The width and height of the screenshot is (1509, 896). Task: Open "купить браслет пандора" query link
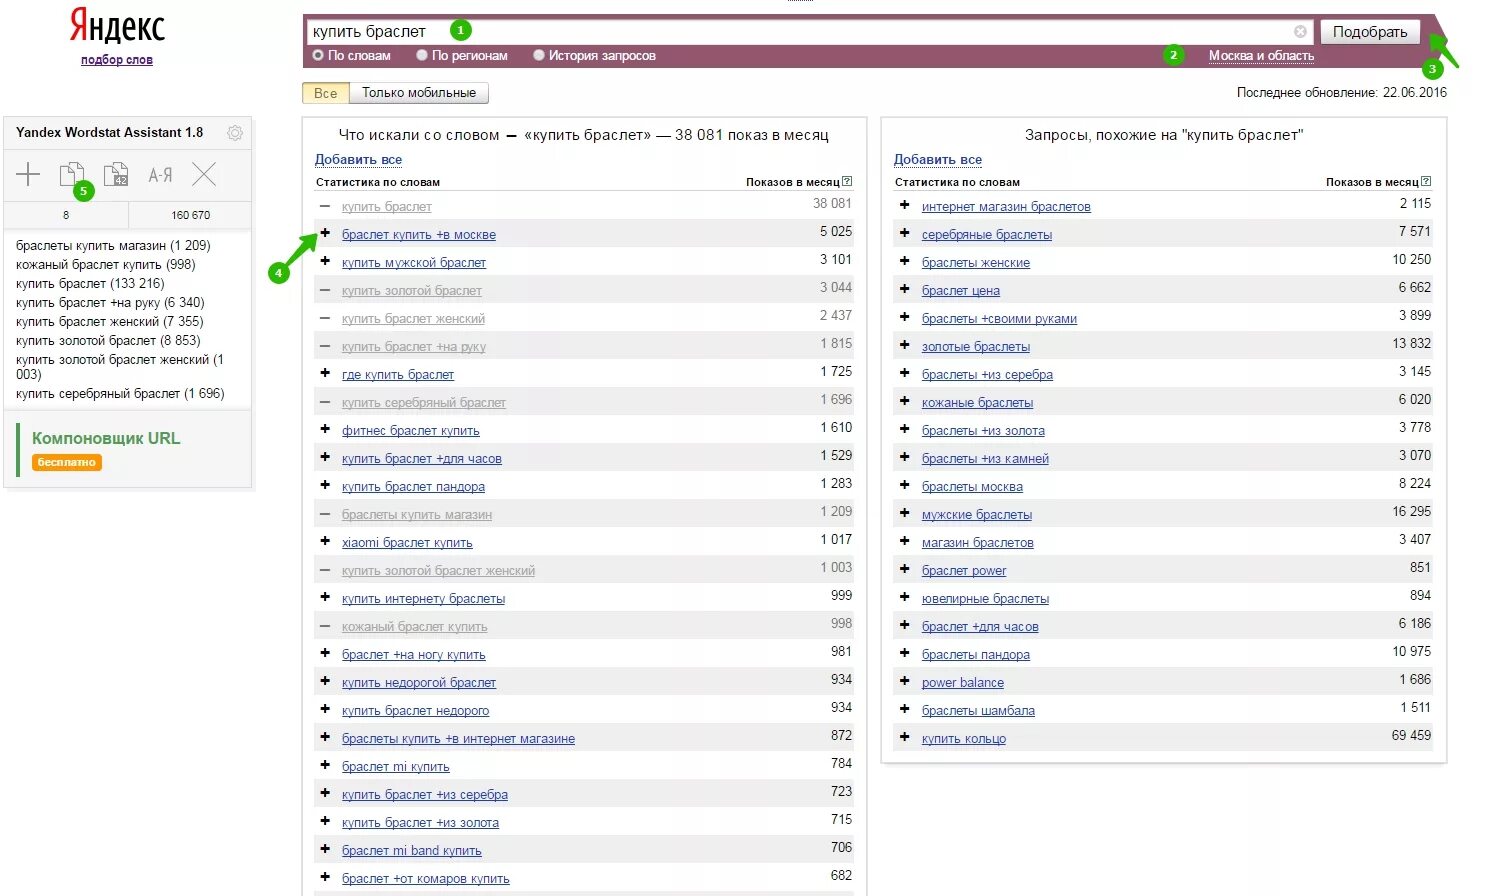click(413, 487)
